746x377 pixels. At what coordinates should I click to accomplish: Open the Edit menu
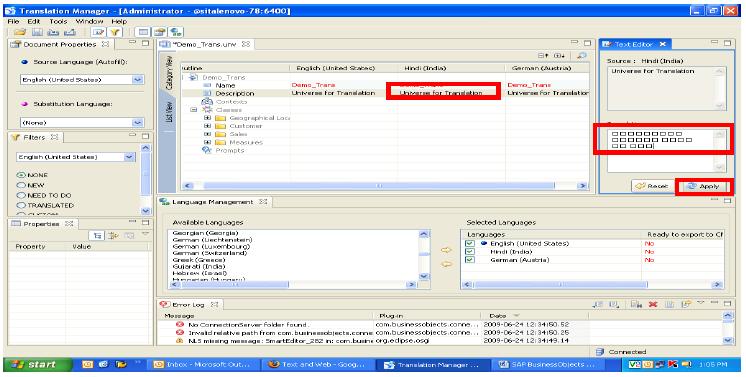tap(34, 21)
